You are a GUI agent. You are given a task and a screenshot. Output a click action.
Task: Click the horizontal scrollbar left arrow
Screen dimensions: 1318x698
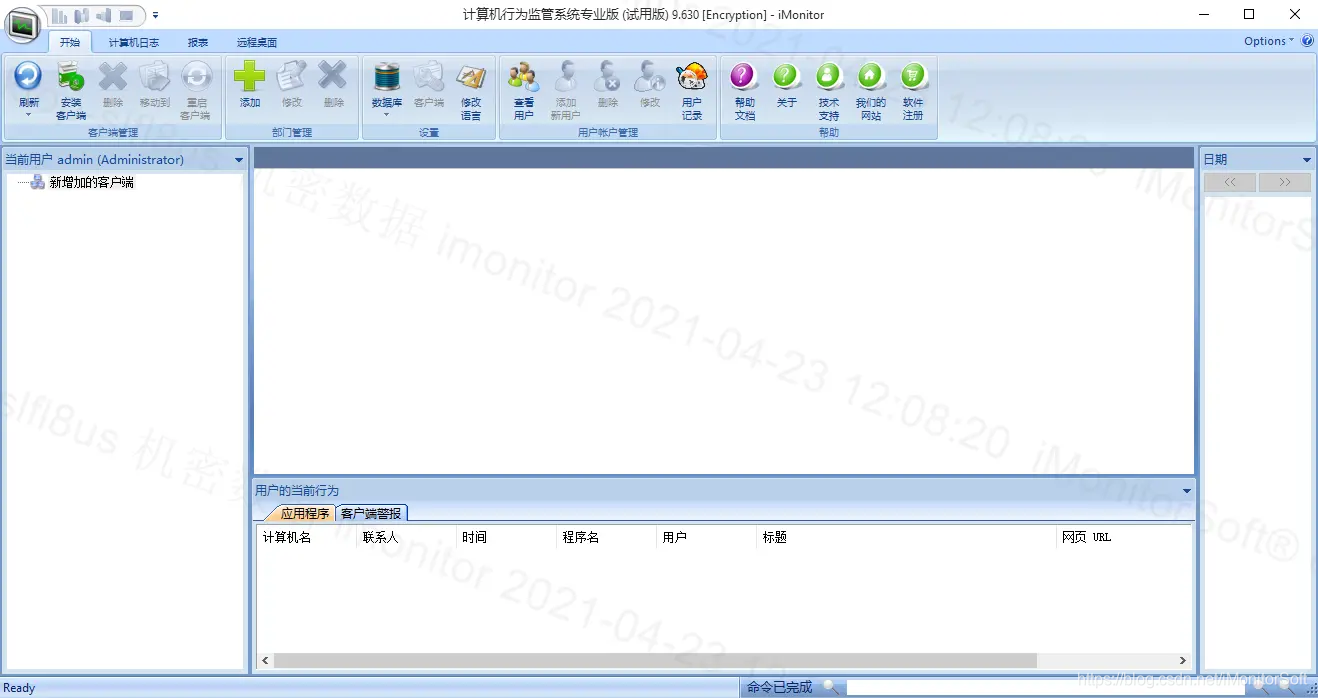pos(265,661)
